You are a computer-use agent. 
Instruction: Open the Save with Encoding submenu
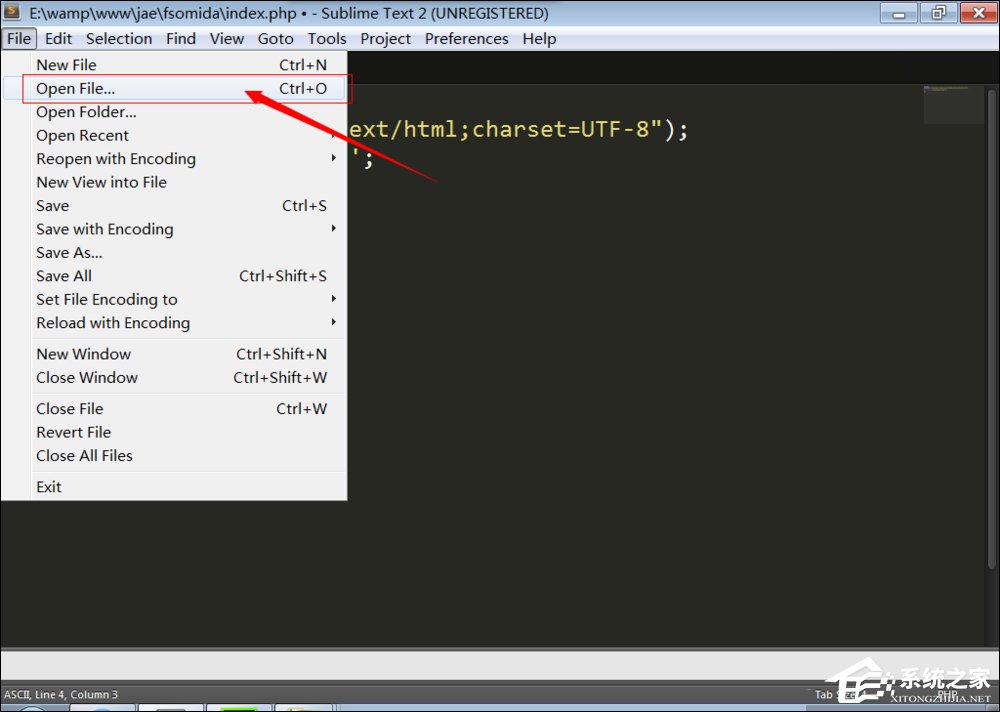(x=105, y=229)
